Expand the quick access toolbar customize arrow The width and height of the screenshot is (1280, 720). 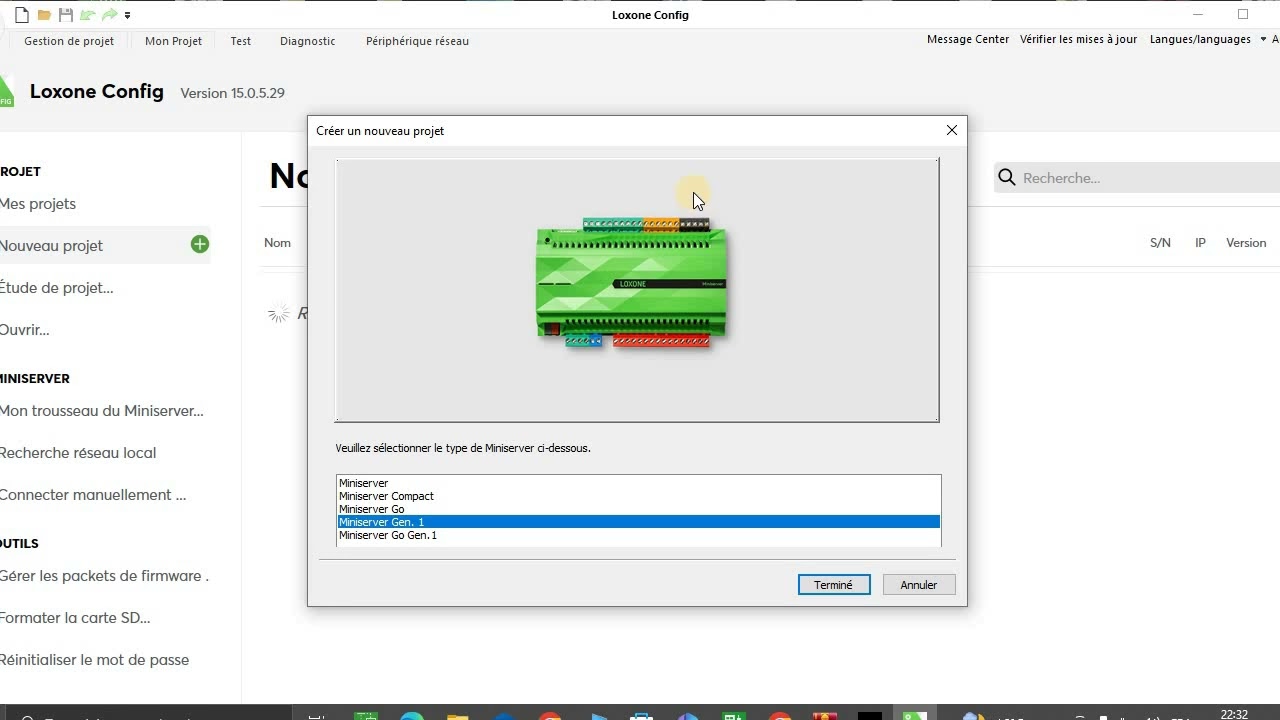(x=127, y=16)
